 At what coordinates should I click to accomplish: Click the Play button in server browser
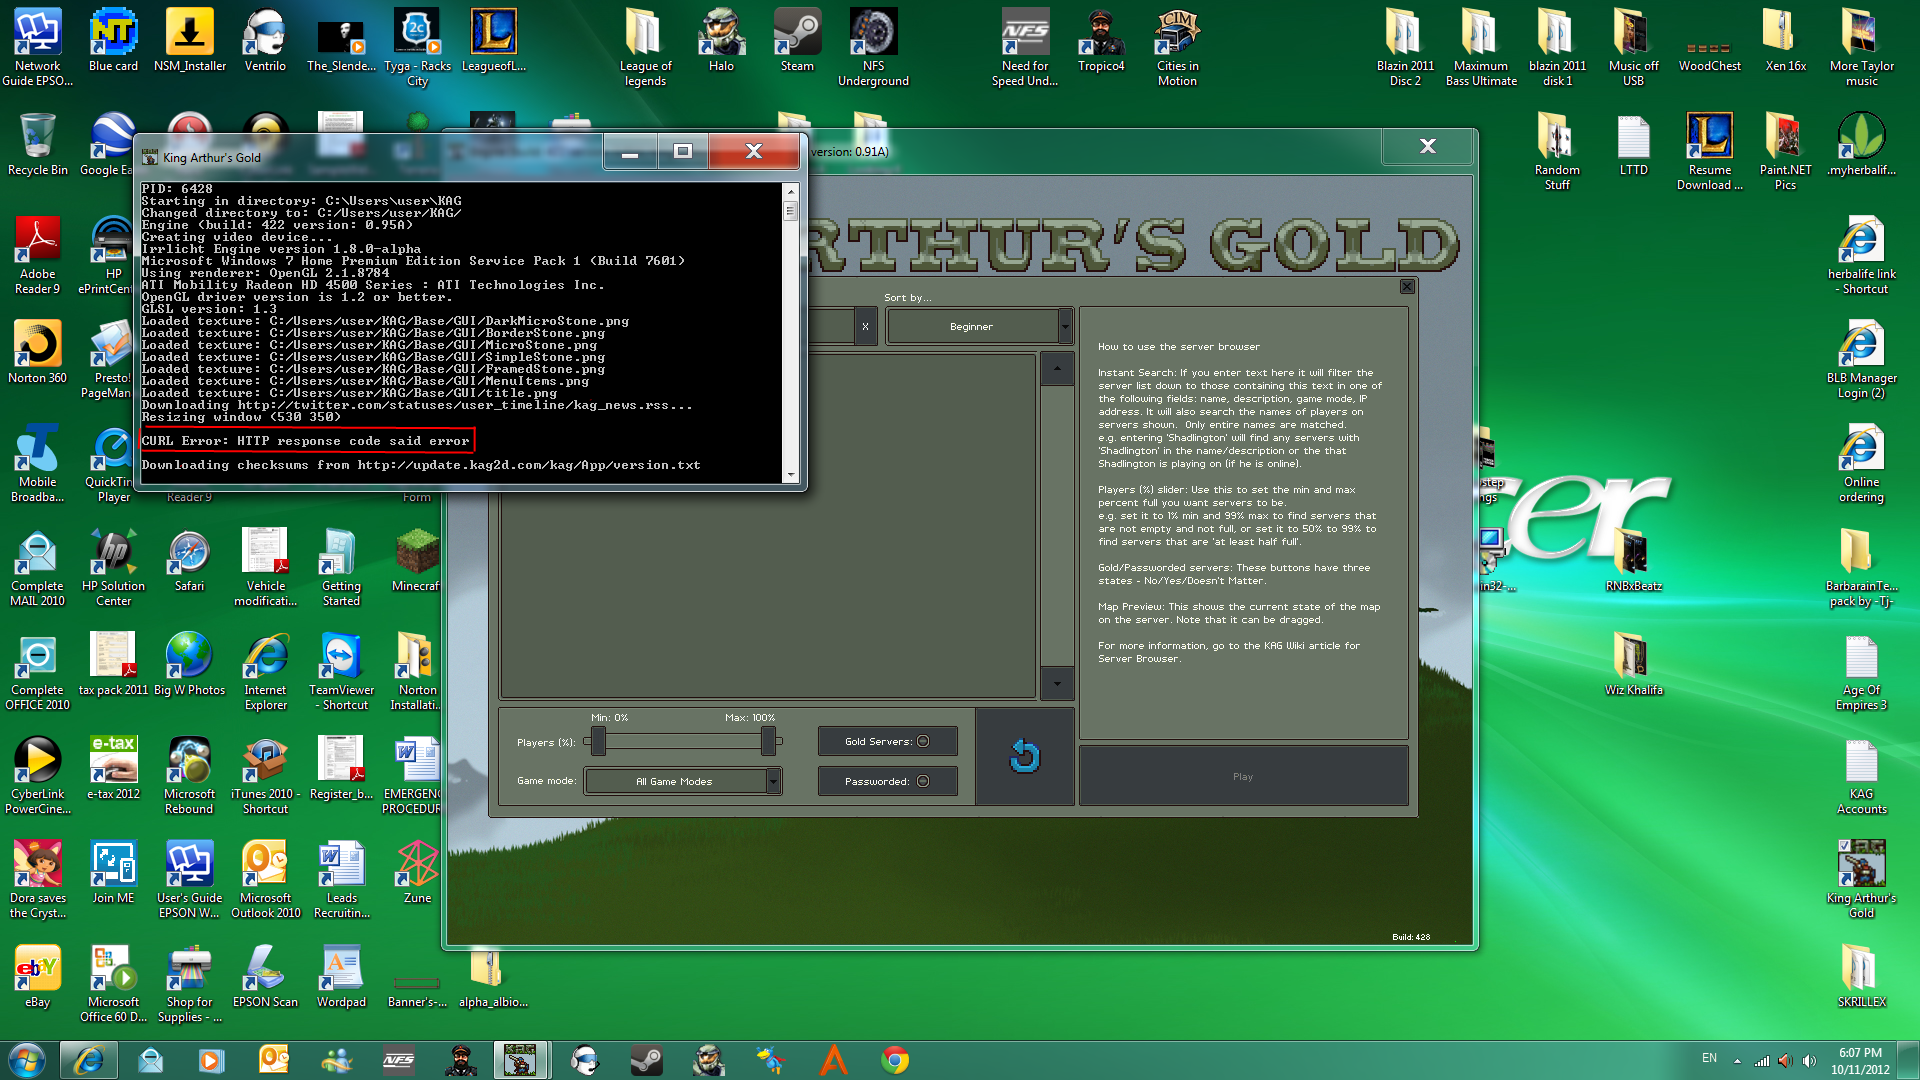point(1243,776)
